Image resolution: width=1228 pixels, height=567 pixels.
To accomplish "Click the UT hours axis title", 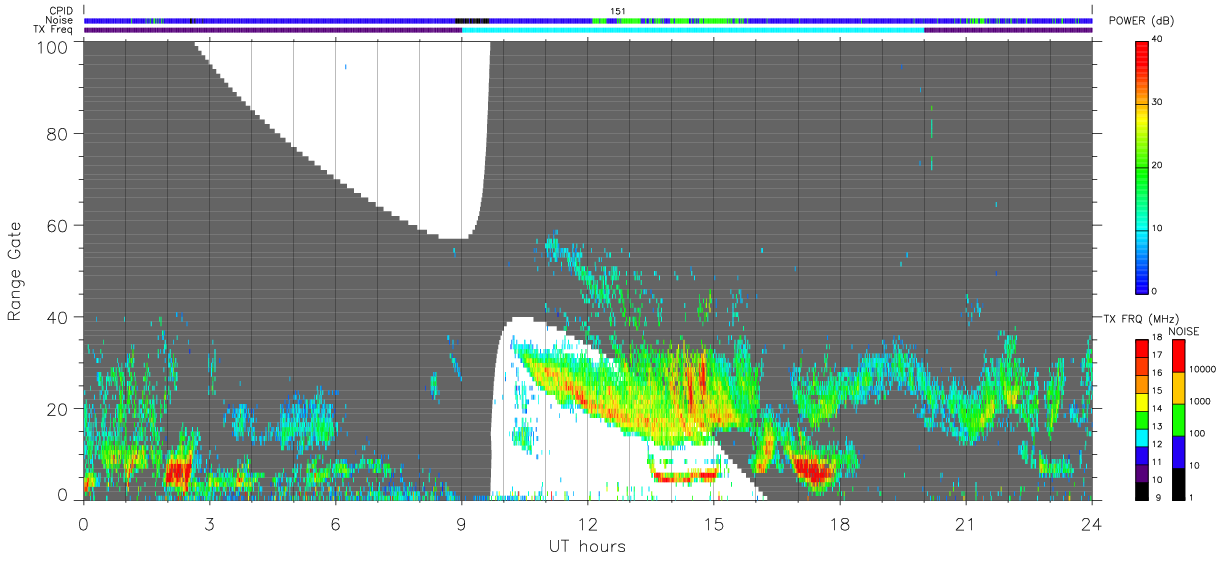I will pyautogui.click(x=587, y=546).
